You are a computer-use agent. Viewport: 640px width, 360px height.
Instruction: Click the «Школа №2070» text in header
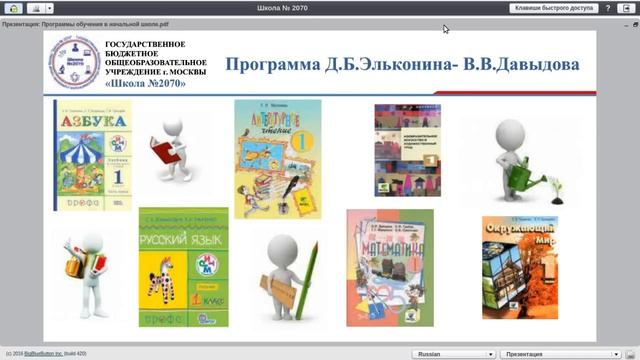[145, 83]
